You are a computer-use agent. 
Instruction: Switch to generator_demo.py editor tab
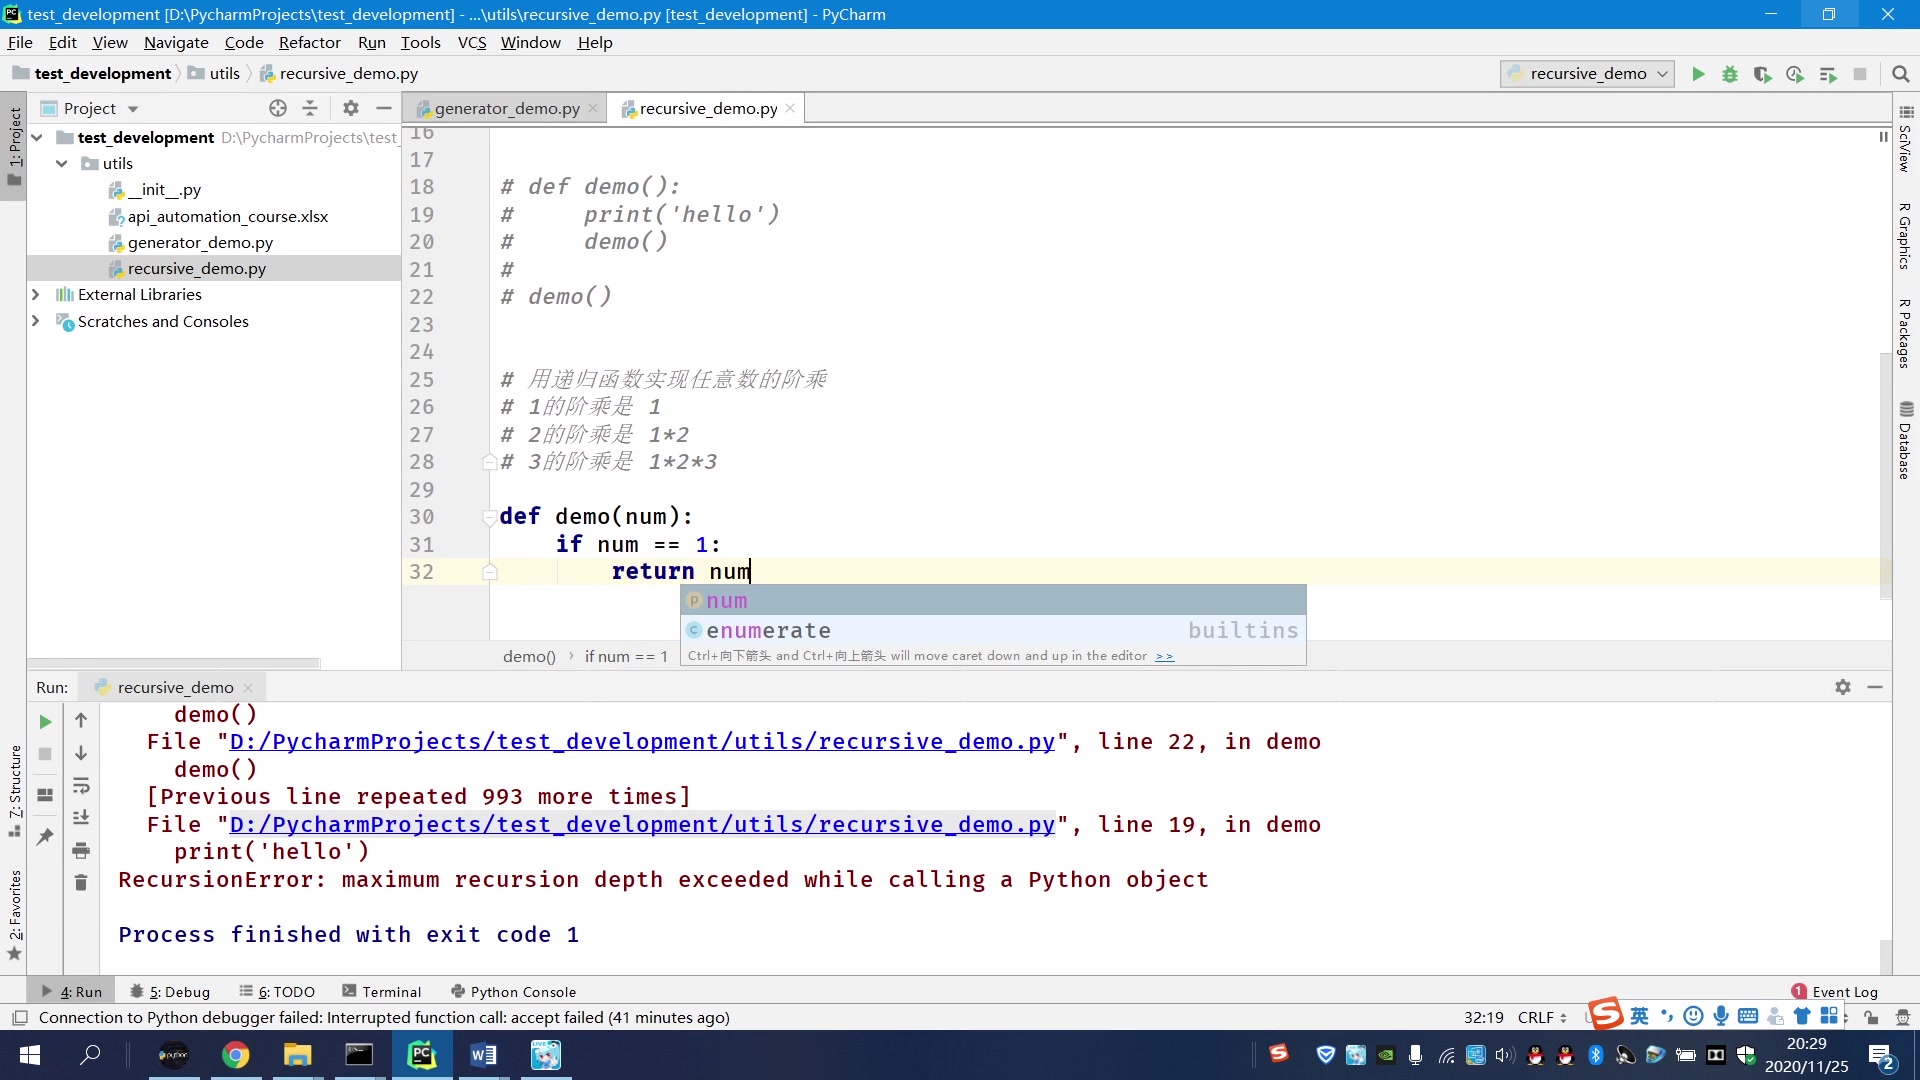point(506,108)
